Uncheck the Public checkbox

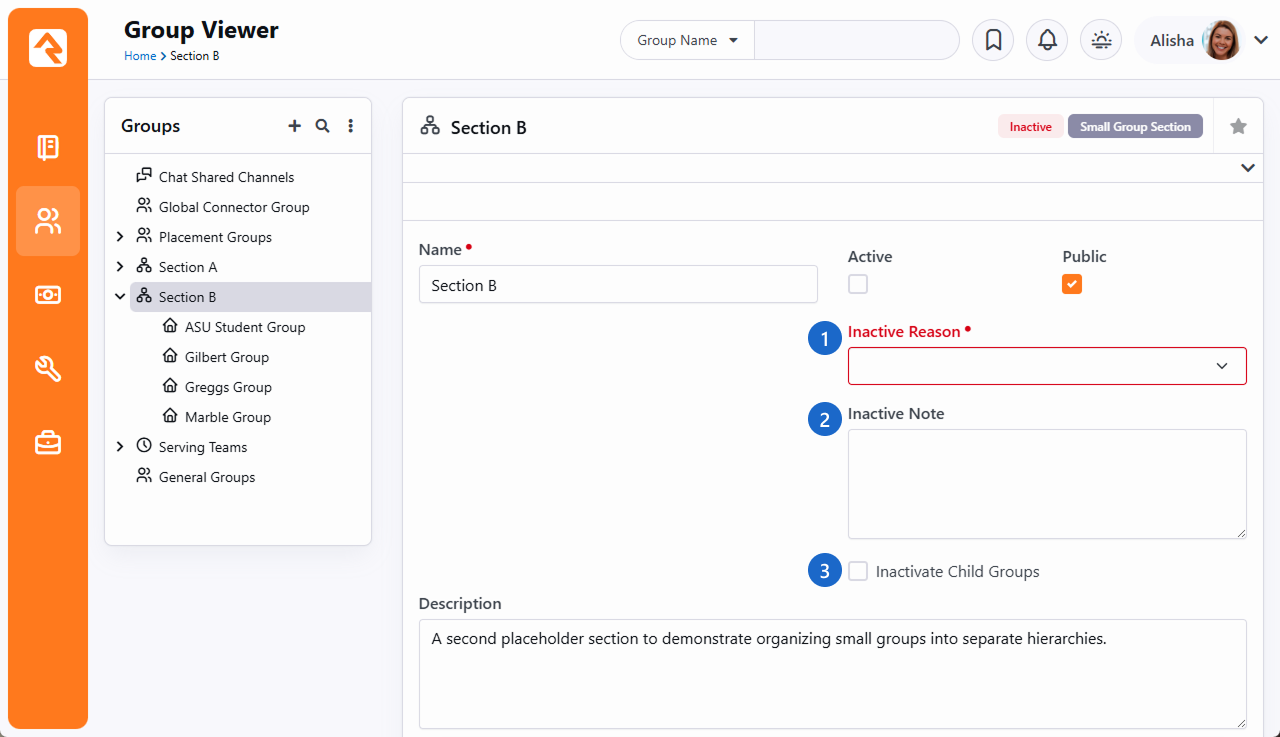click(x=1072, y=284)
